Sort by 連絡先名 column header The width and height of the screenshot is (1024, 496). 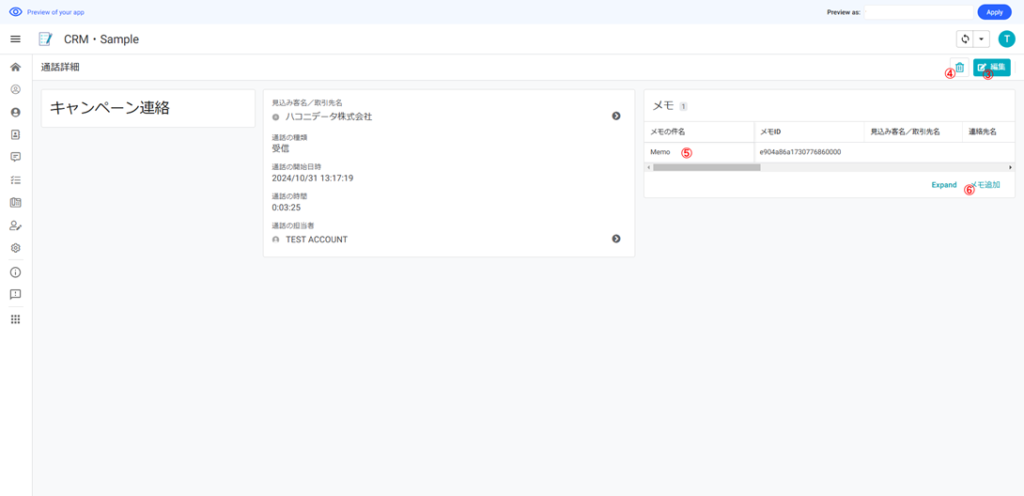tap(982, 132)
